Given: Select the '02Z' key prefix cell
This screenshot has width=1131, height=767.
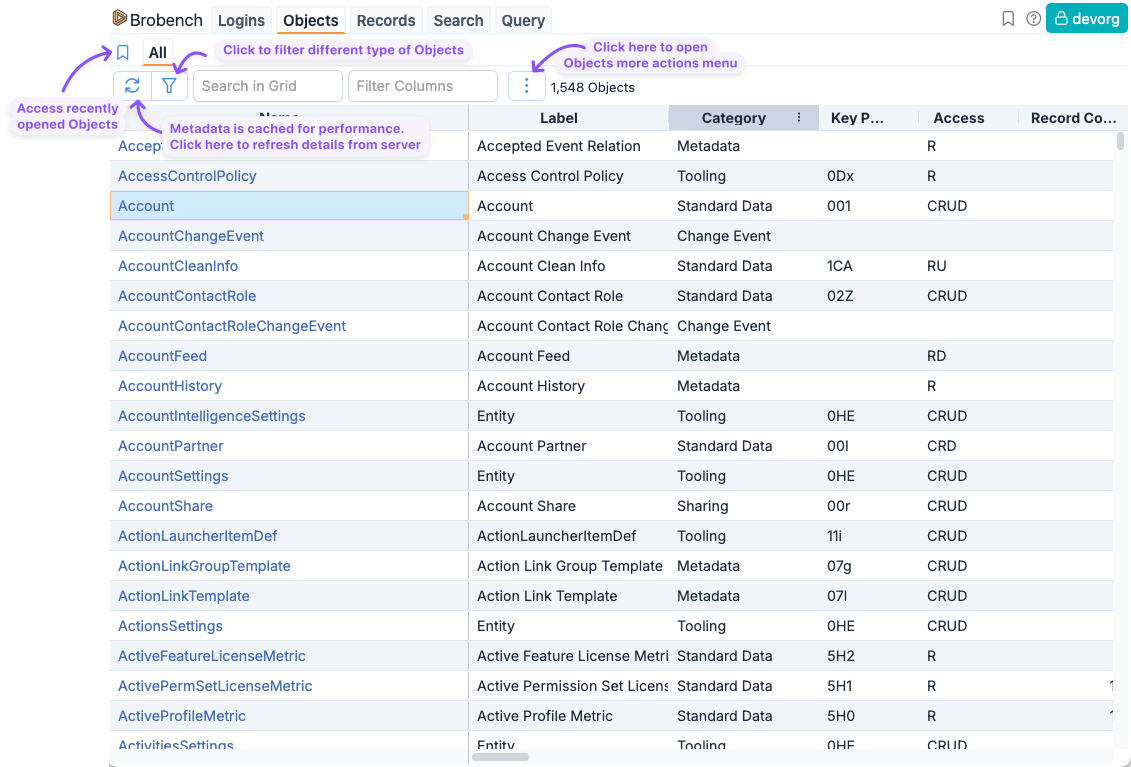Looking at the screenshot, I should 869,297.
